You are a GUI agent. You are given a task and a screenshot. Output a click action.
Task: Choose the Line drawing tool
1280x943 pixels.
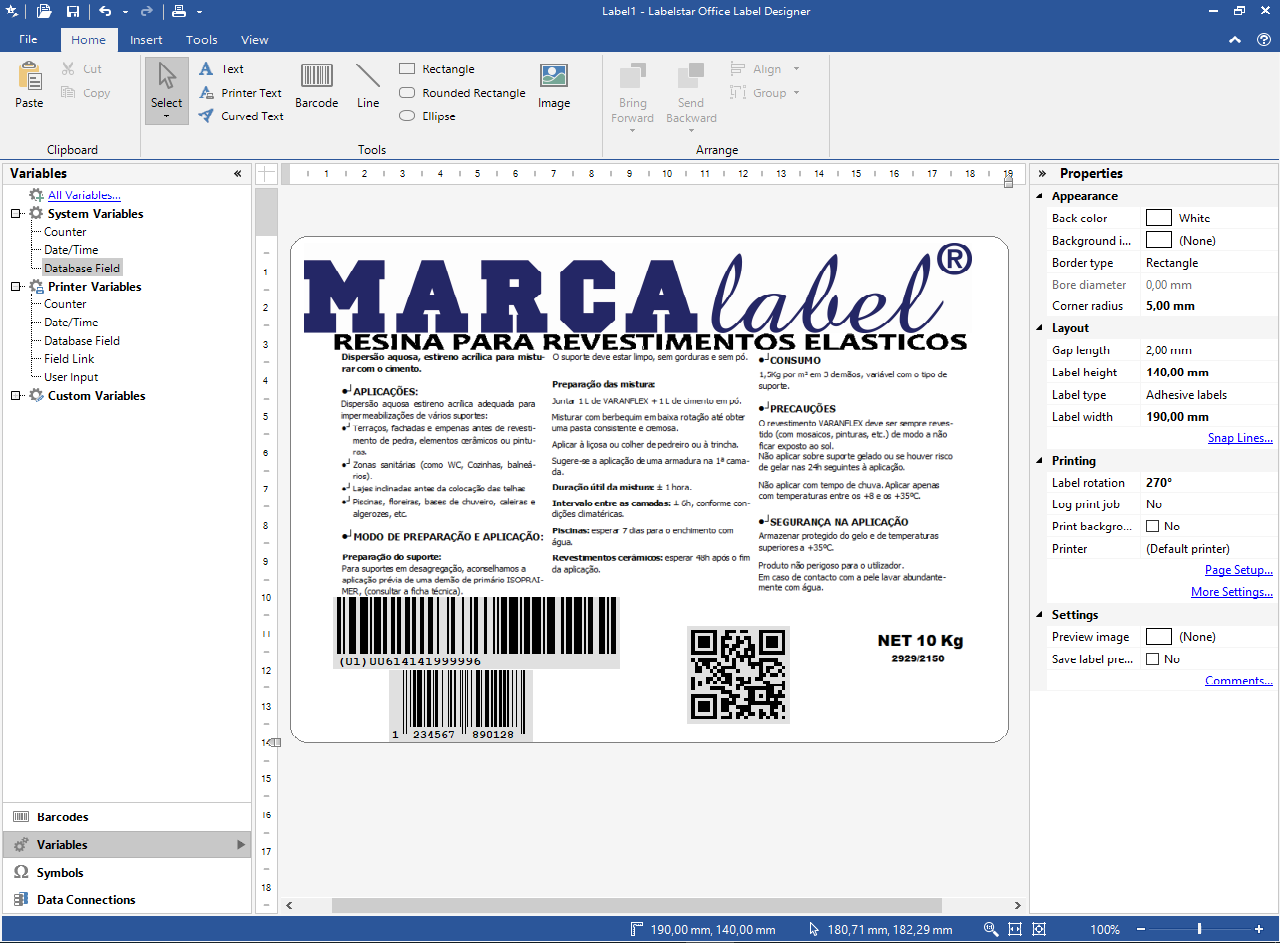point(368,86)
